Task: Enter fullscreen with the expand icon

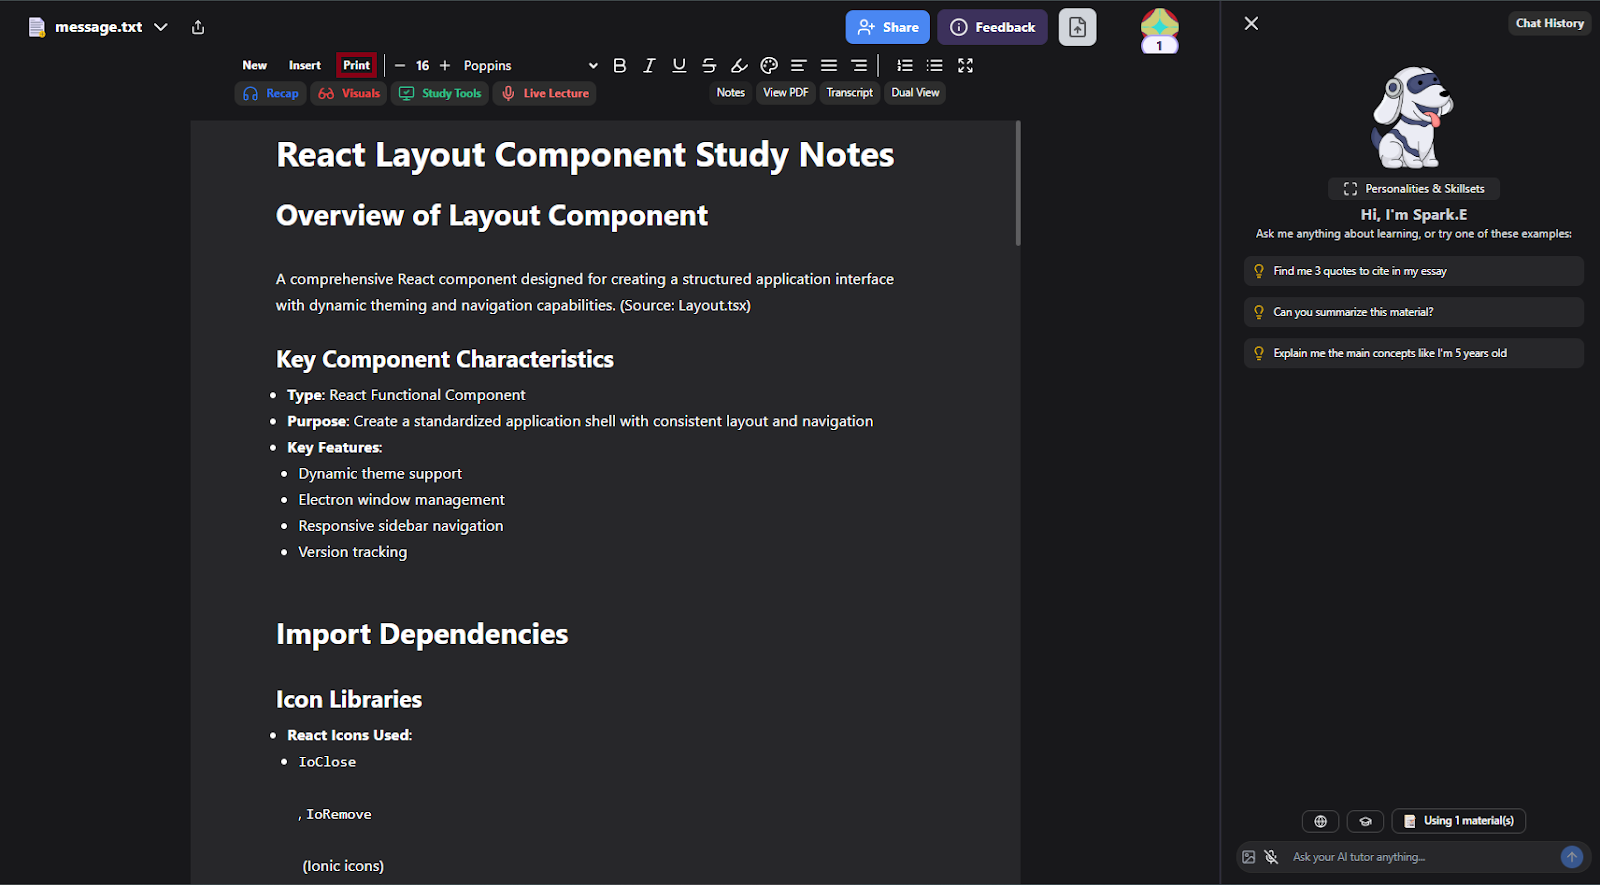Action: tap(965, 66)
